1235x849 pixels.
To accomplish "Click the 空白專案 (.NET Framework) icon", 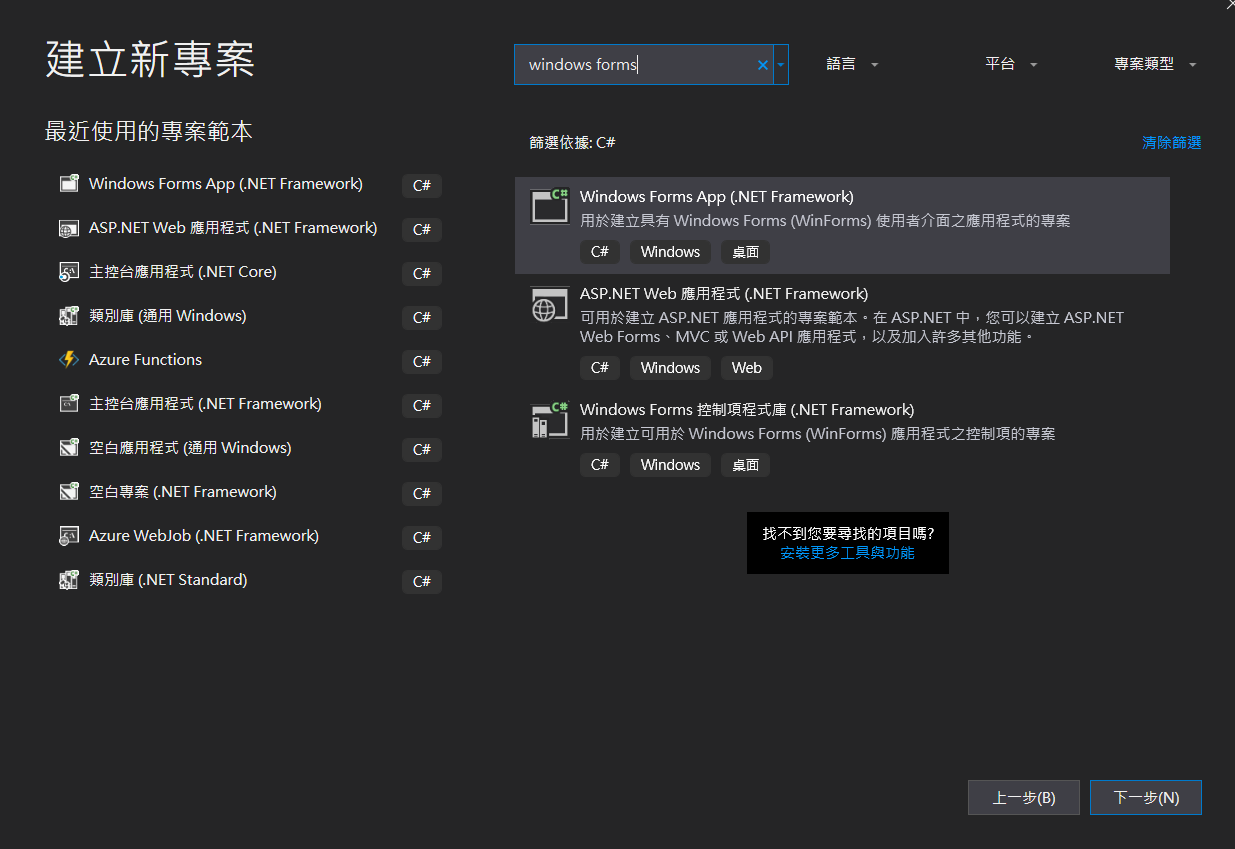I will coord(69,492).
